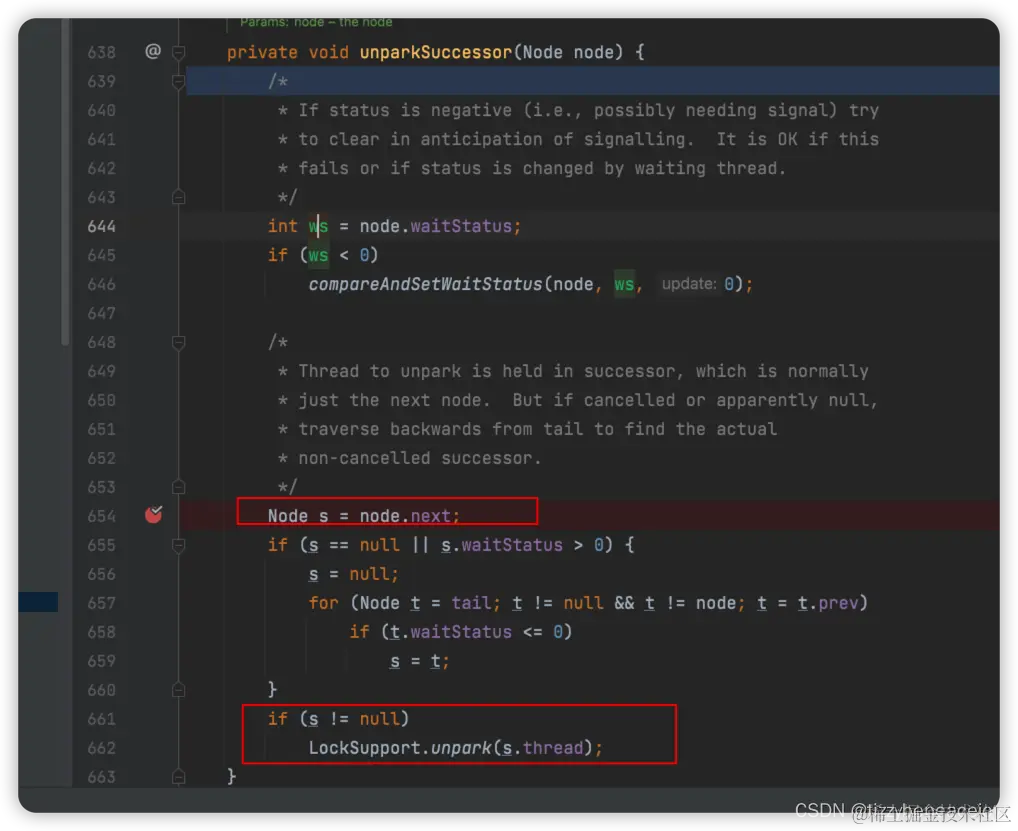Collapse the comment block starting line 648
This screenshot has height=831, width=1018.
click(179, 342)
